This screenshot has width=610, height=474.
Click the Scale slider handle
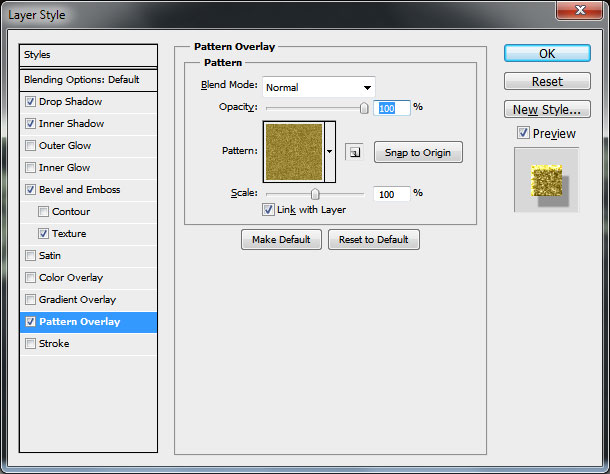(315, 194)
